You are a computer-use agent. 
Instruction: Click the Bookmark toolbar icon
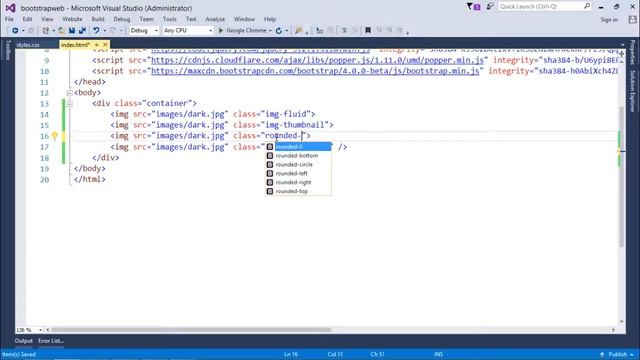pos(368,31)
